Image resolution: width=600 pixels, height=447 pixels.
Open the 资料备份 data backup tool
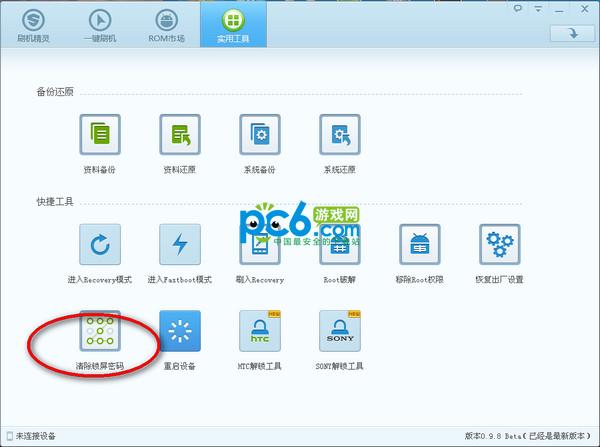(x=100, y=134)
